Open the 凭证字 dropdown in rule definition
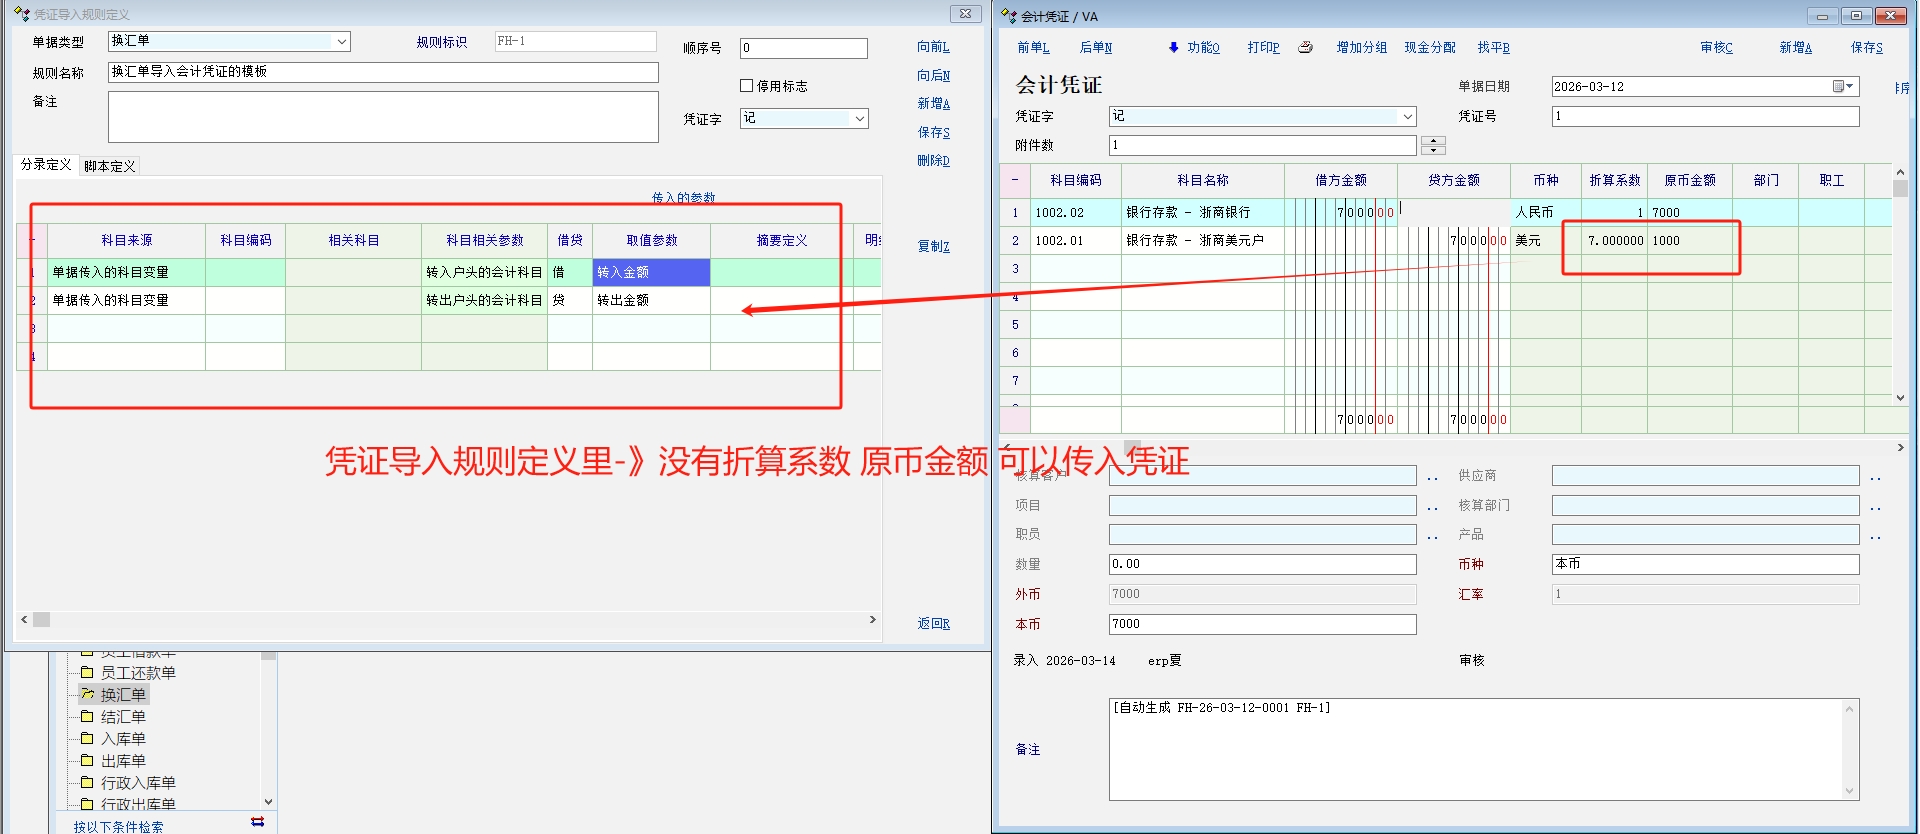Viewport: 1920px width, 834px height. pyautogui.click(x=859, y=118)
